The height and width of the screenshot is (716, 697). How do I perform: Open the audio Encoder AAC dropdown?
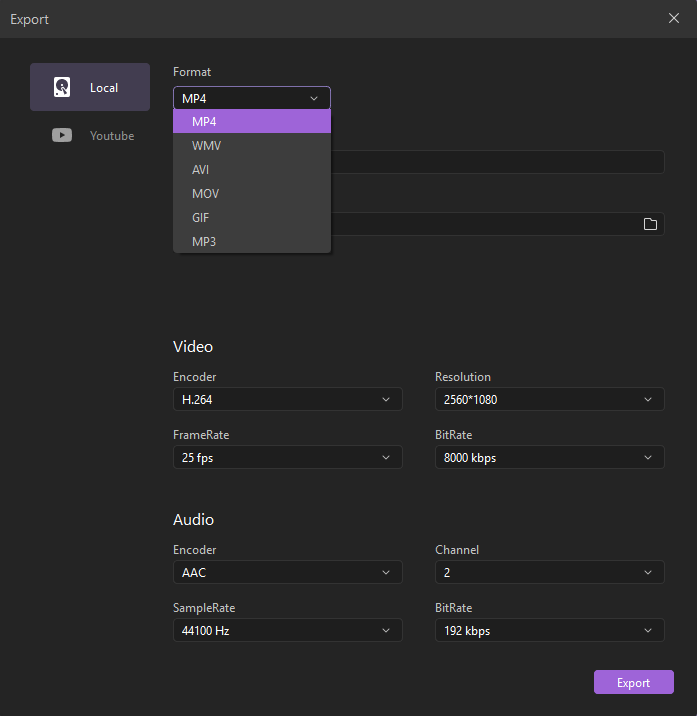click(x=287, y=572)
